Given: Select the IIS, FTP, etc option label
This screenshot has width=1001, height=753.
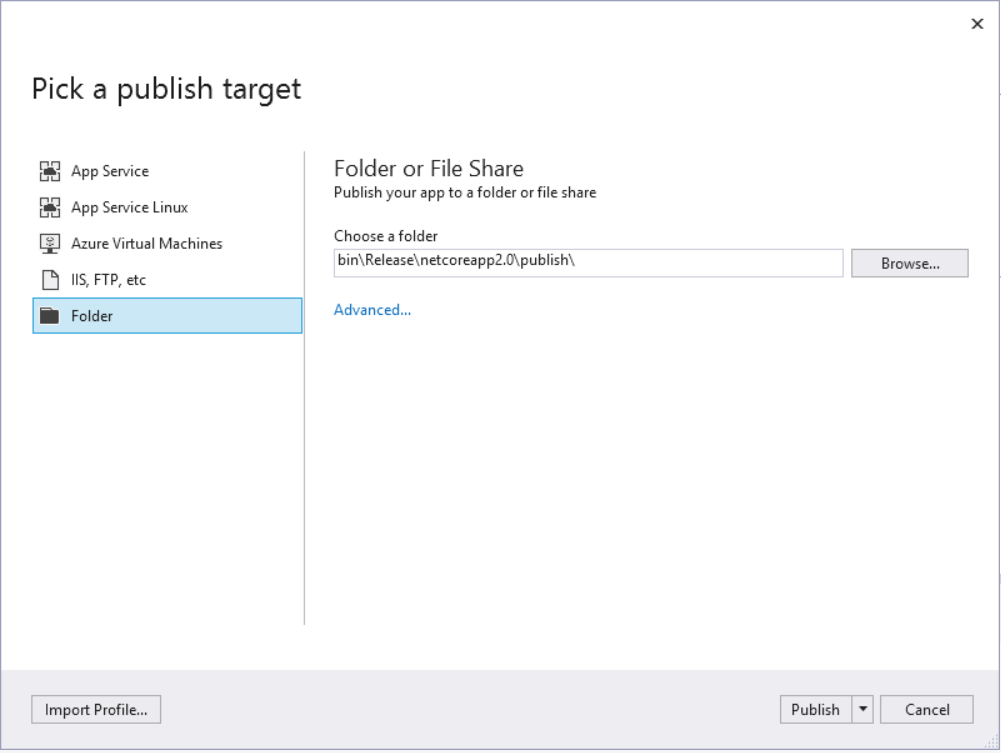Looking at the screenshot, I should 108,280.
